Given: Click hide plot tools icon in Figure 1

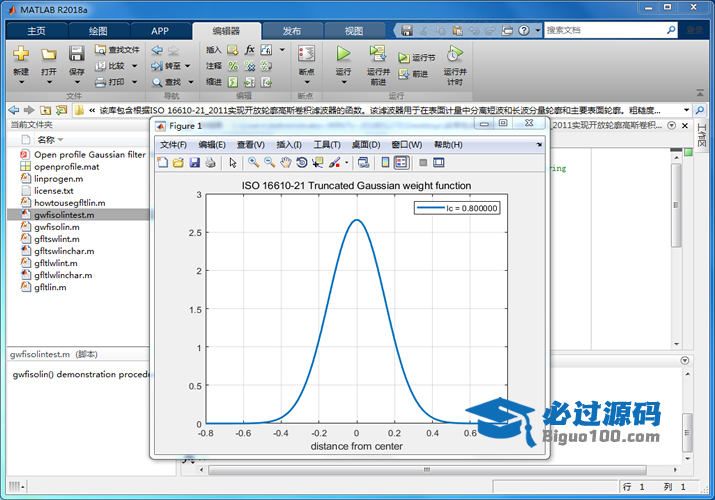Looking at the screenshot, I should tap(423, 163).
